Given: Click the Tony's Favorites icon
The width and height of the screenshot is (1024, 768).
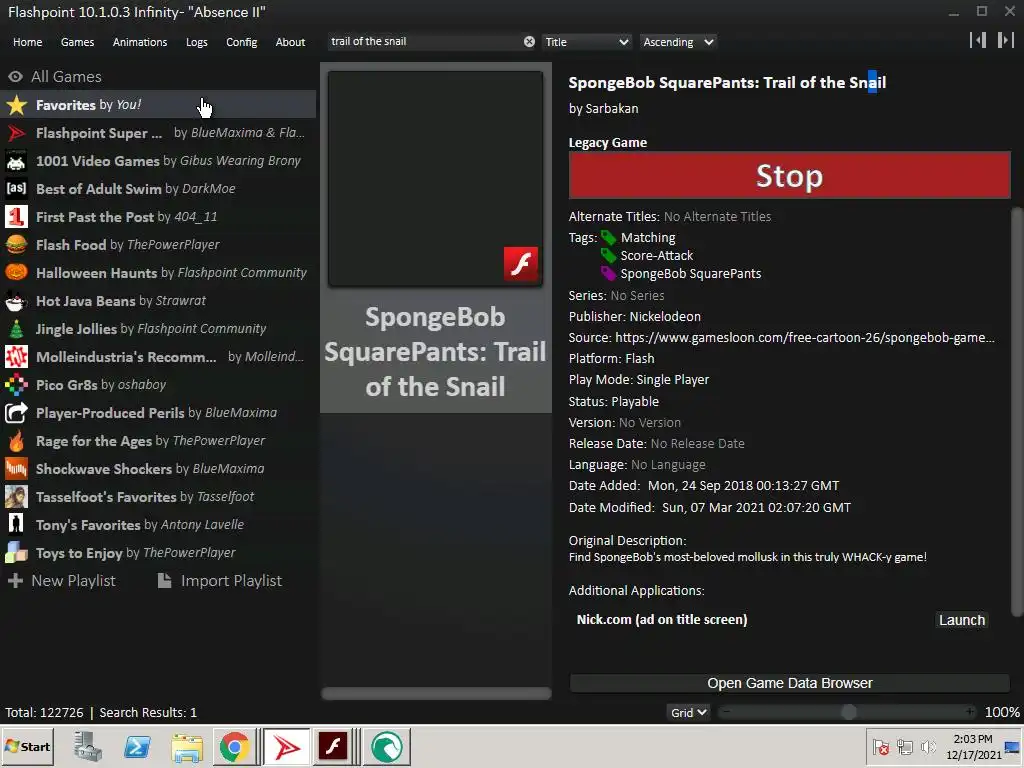Looking at the screenshot, I should click(16, 524).
